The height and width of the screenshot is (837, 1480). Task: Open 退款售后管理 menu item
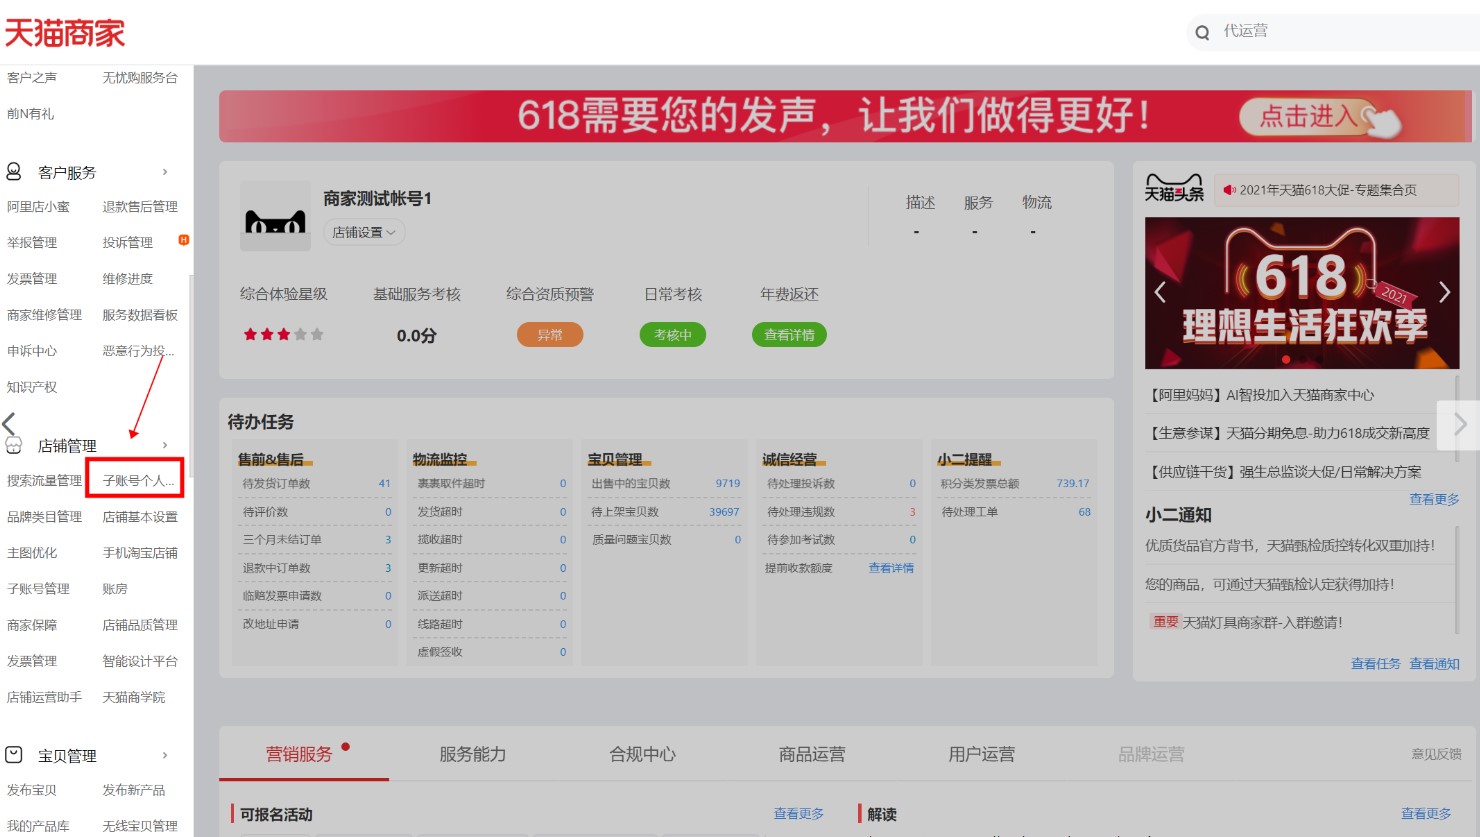point(140,207)
